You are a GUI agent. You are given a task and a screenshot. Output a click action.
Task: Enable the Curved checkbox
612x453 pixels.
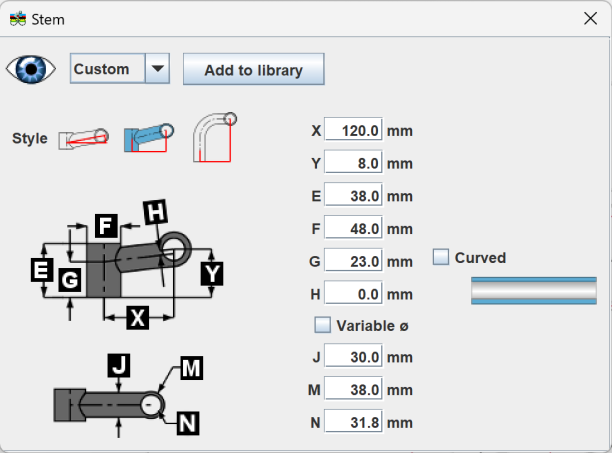click(x=441, y=257)
